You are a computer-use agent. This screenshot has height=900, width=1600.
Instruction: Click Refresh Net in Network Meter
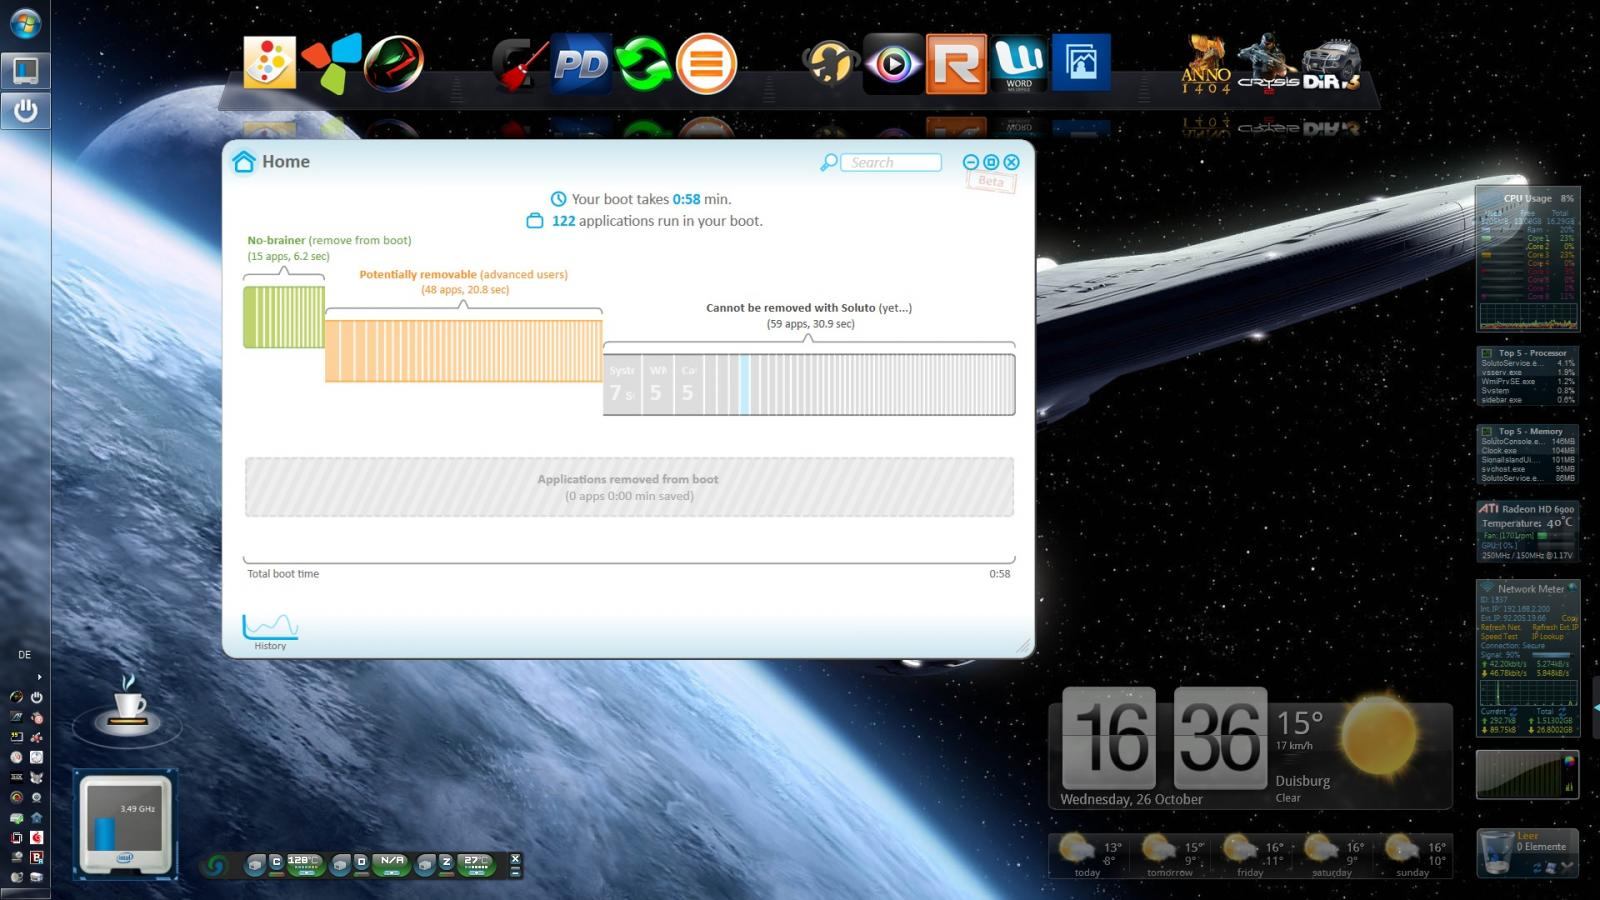(1502, 627)
